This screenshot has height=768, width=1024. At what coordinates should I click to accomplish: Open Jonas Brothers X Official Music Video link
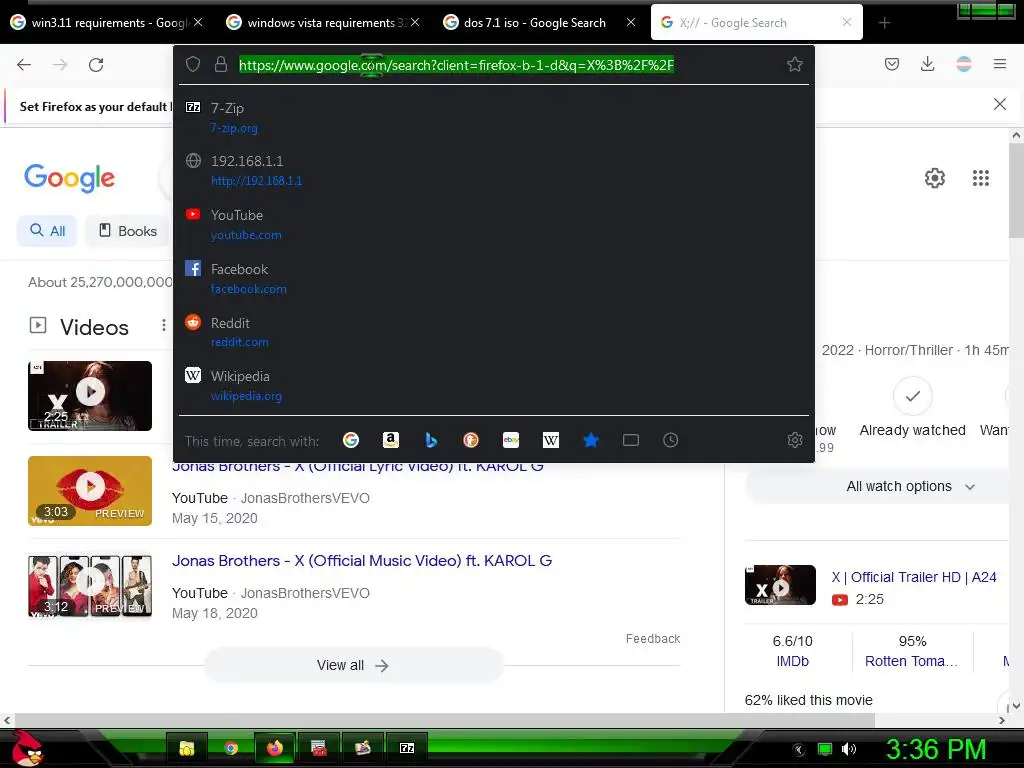[x=362, y=561]
